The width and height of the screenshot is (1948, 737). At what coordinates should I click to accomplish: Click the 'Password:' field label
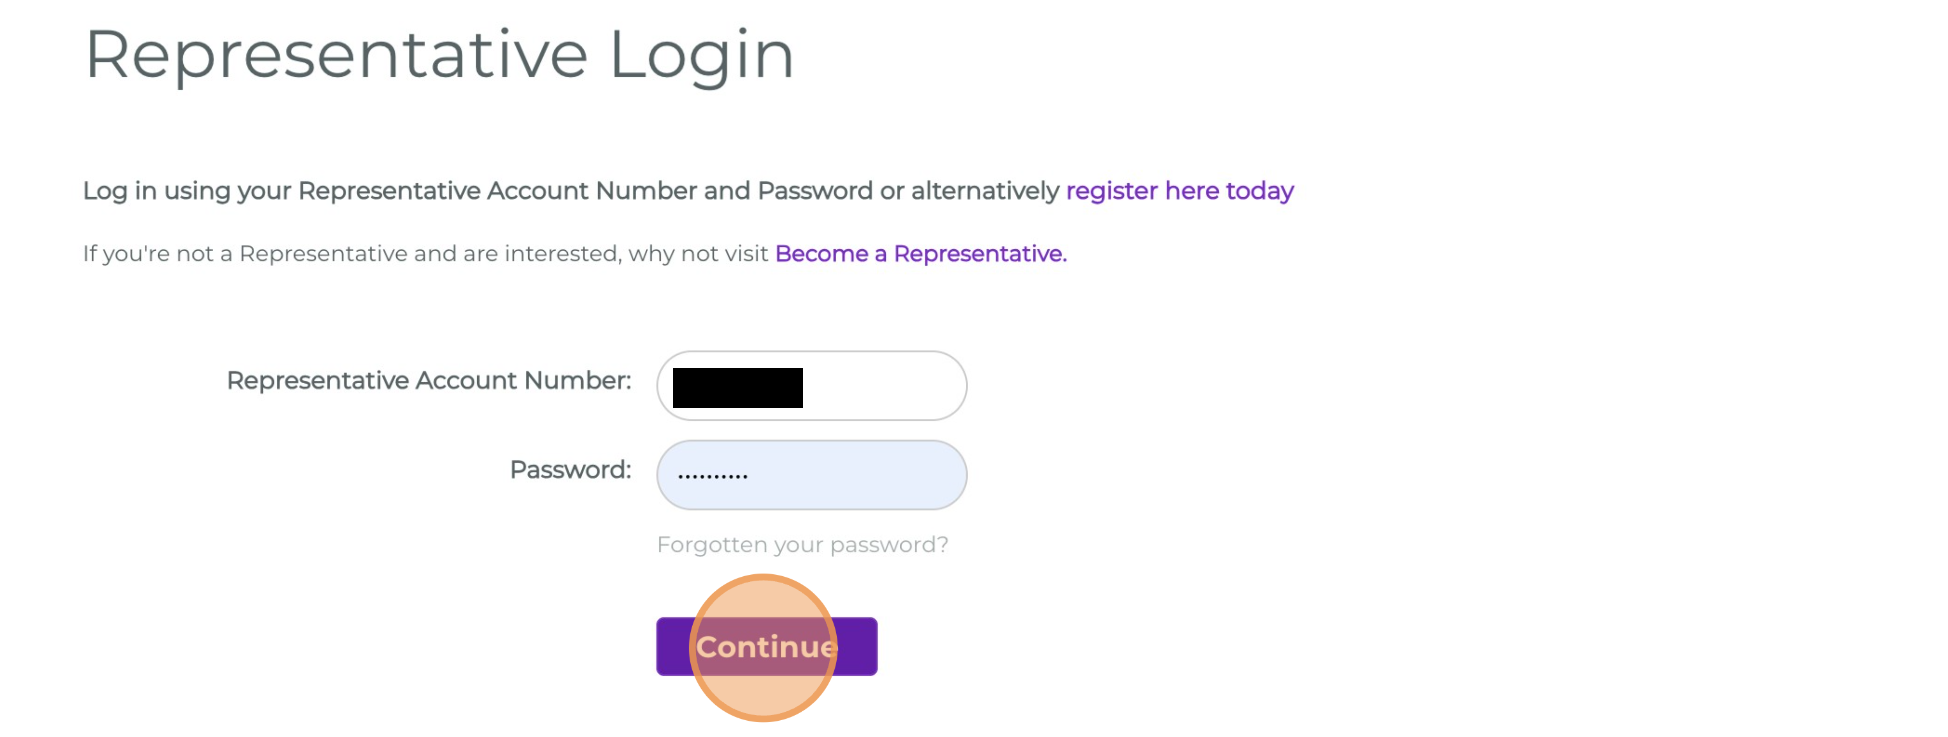[x=570, y=470]
